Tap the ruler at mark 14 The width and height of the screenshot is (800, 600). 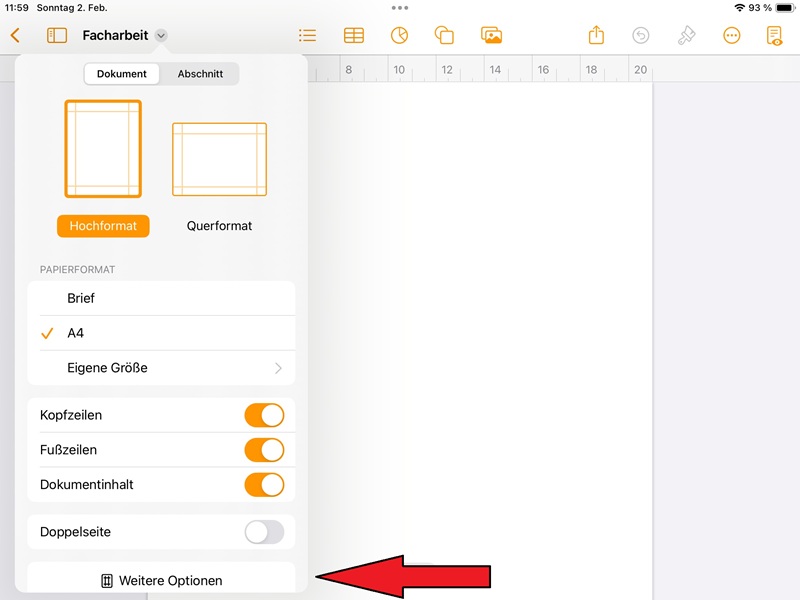pos(495,69)
